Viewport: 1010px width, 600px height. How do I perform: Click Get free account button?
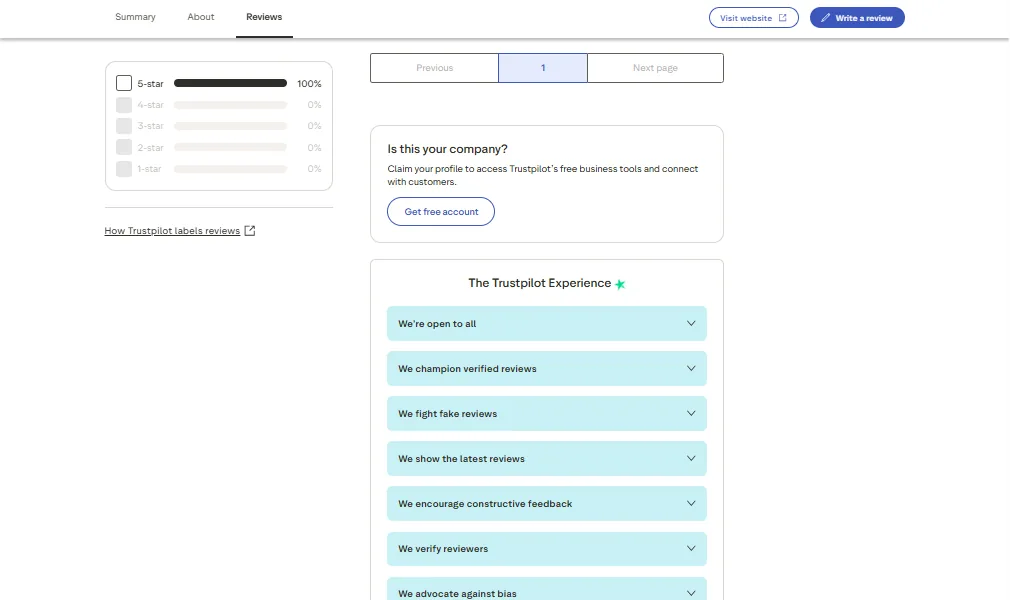pos(441,211)
